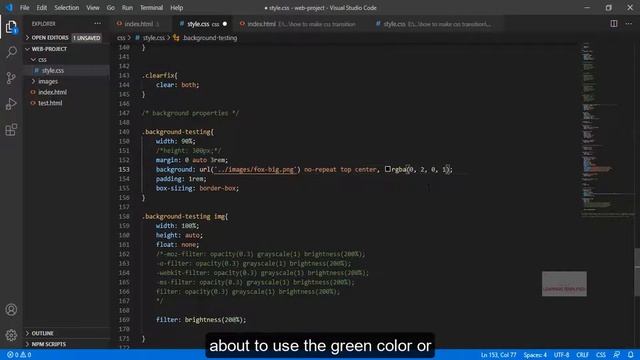
Task: Collapse the WEB-PROJECT folder section
Action: coord(65,49)
